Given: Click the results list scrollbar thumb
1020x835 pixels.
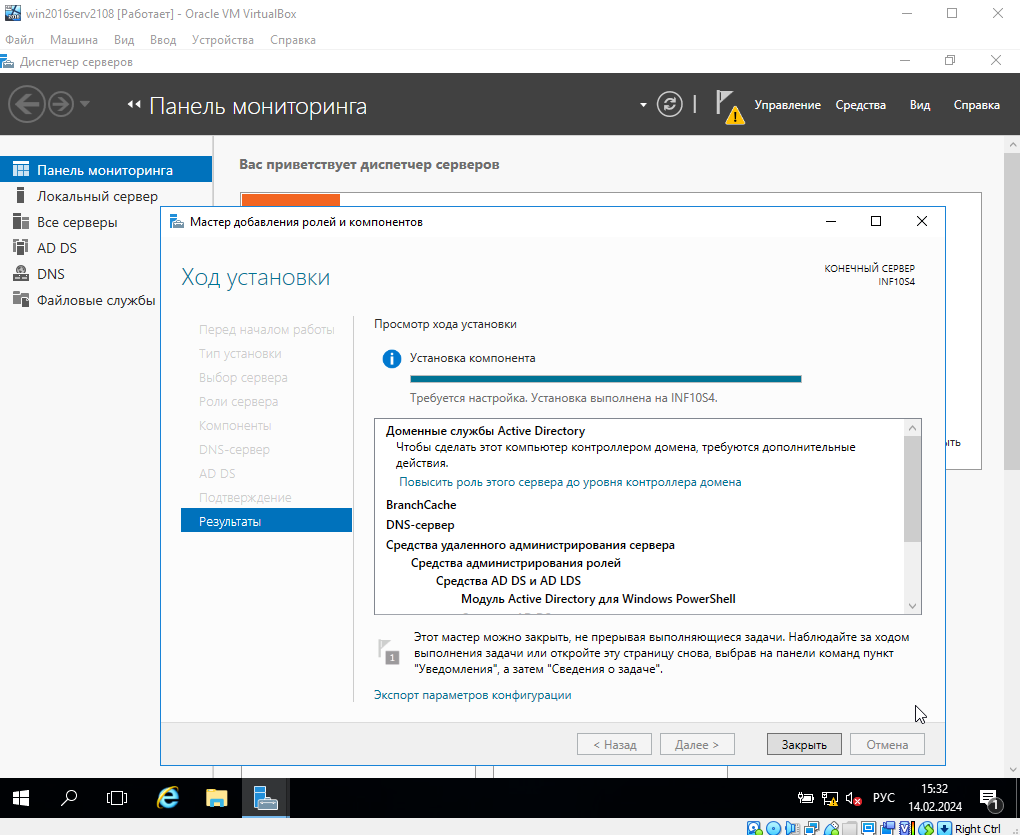Looking at the screenshot, I should point(912,488).
